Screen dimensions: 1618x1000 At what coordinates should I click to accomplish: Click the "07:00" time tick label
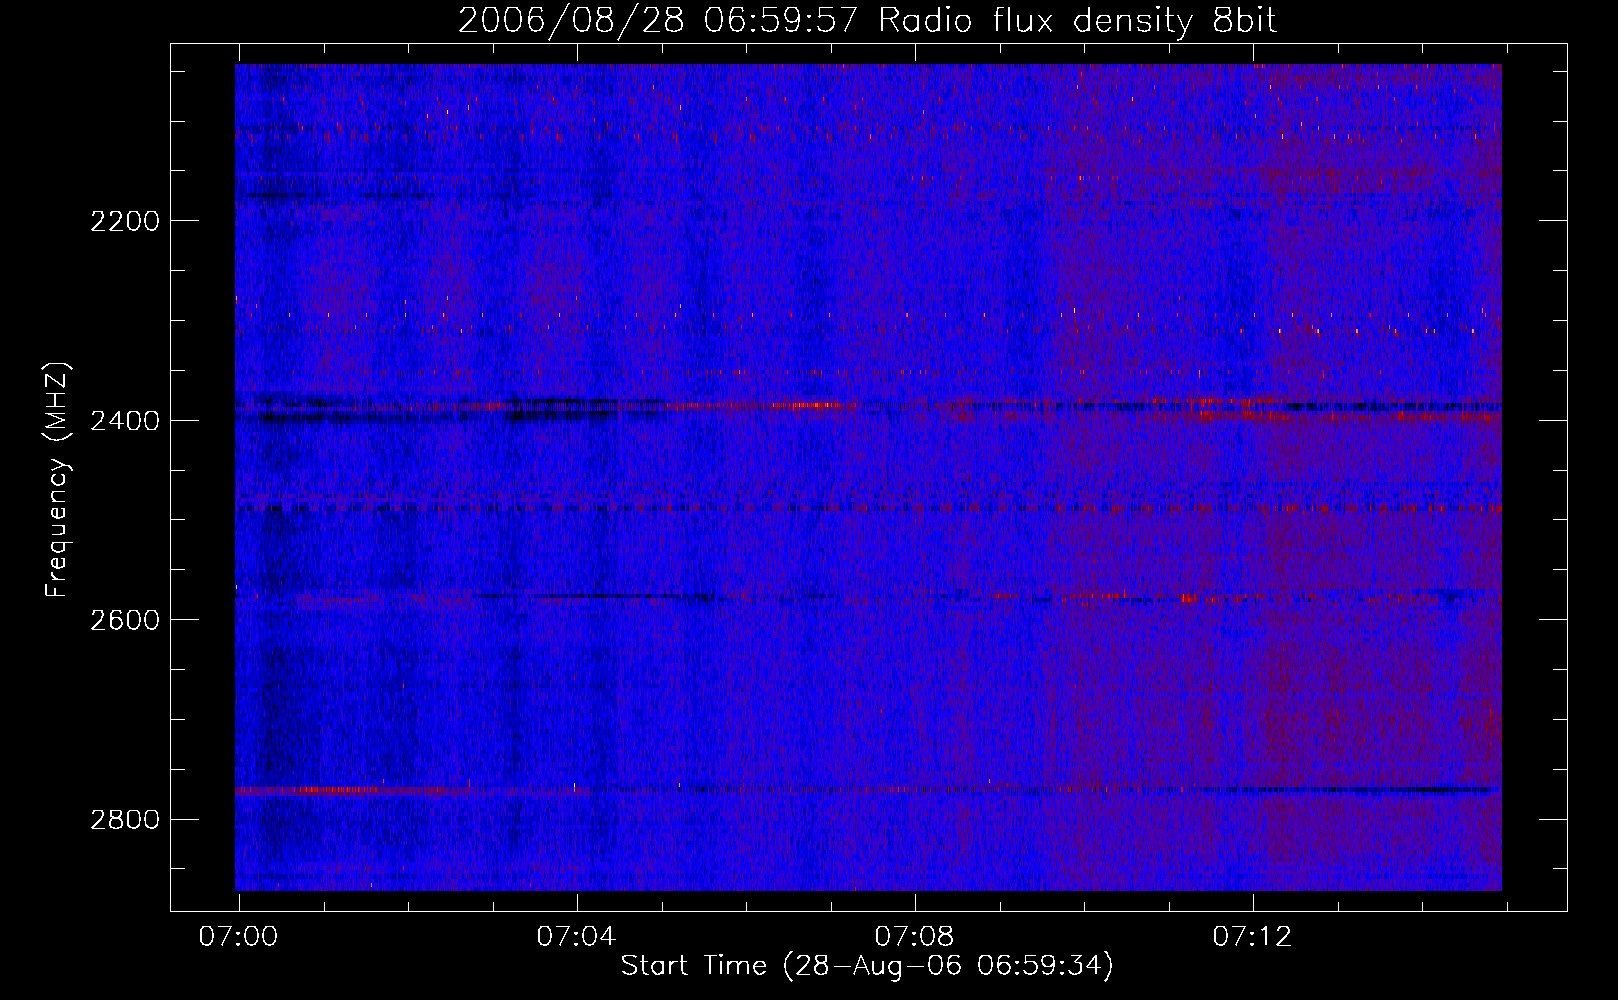click(239, 937)
